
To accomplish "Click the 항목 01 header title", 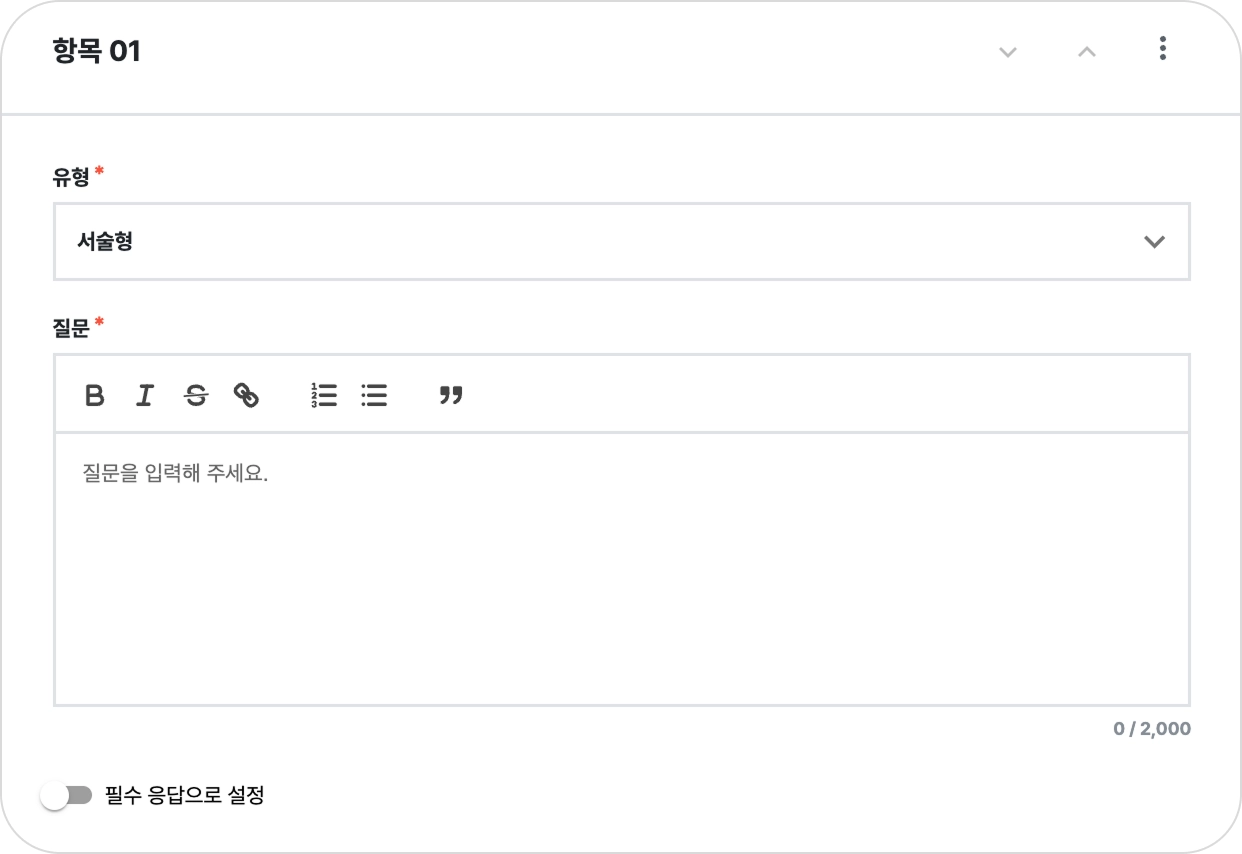I will (97, 52).
